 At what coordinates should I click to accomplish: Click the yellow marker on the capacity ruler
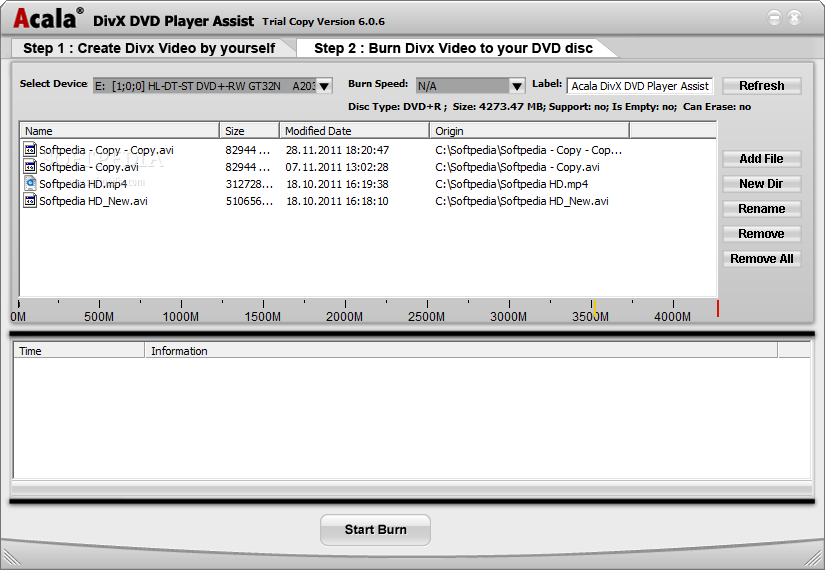click(594, 309)
